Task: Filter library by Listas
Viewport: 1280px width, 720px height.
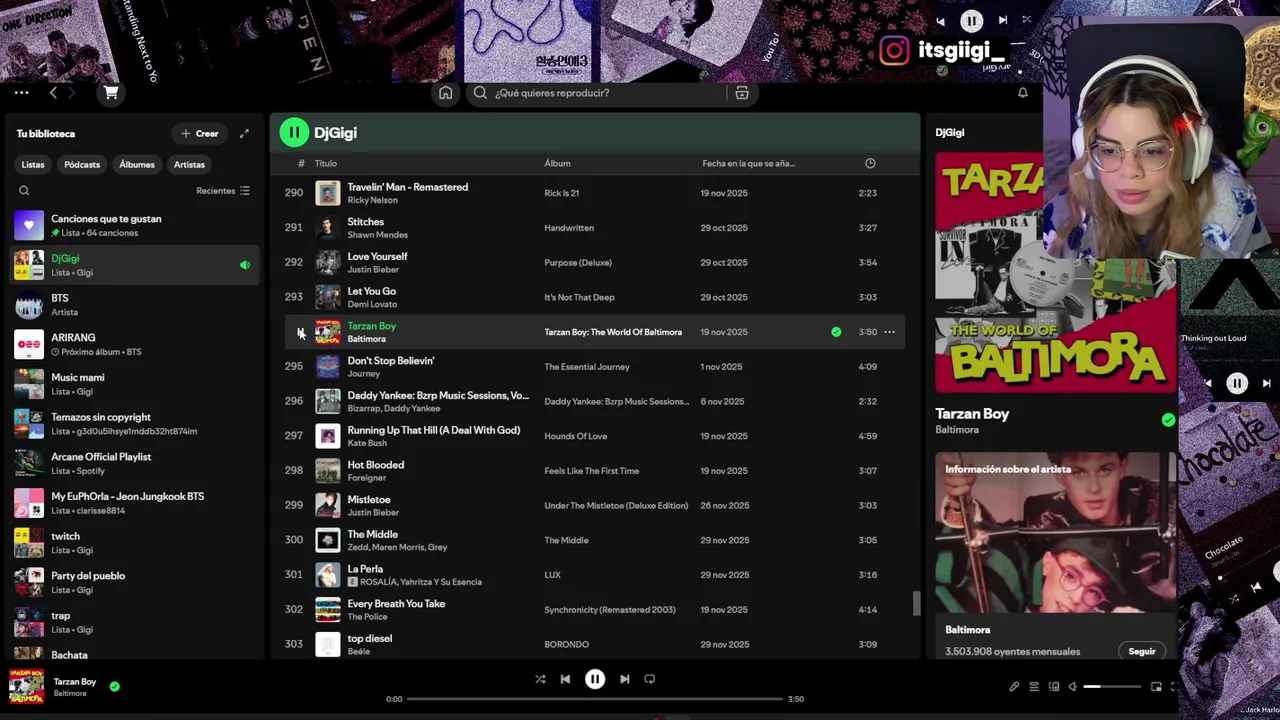Action: click(x=33, y=164)
